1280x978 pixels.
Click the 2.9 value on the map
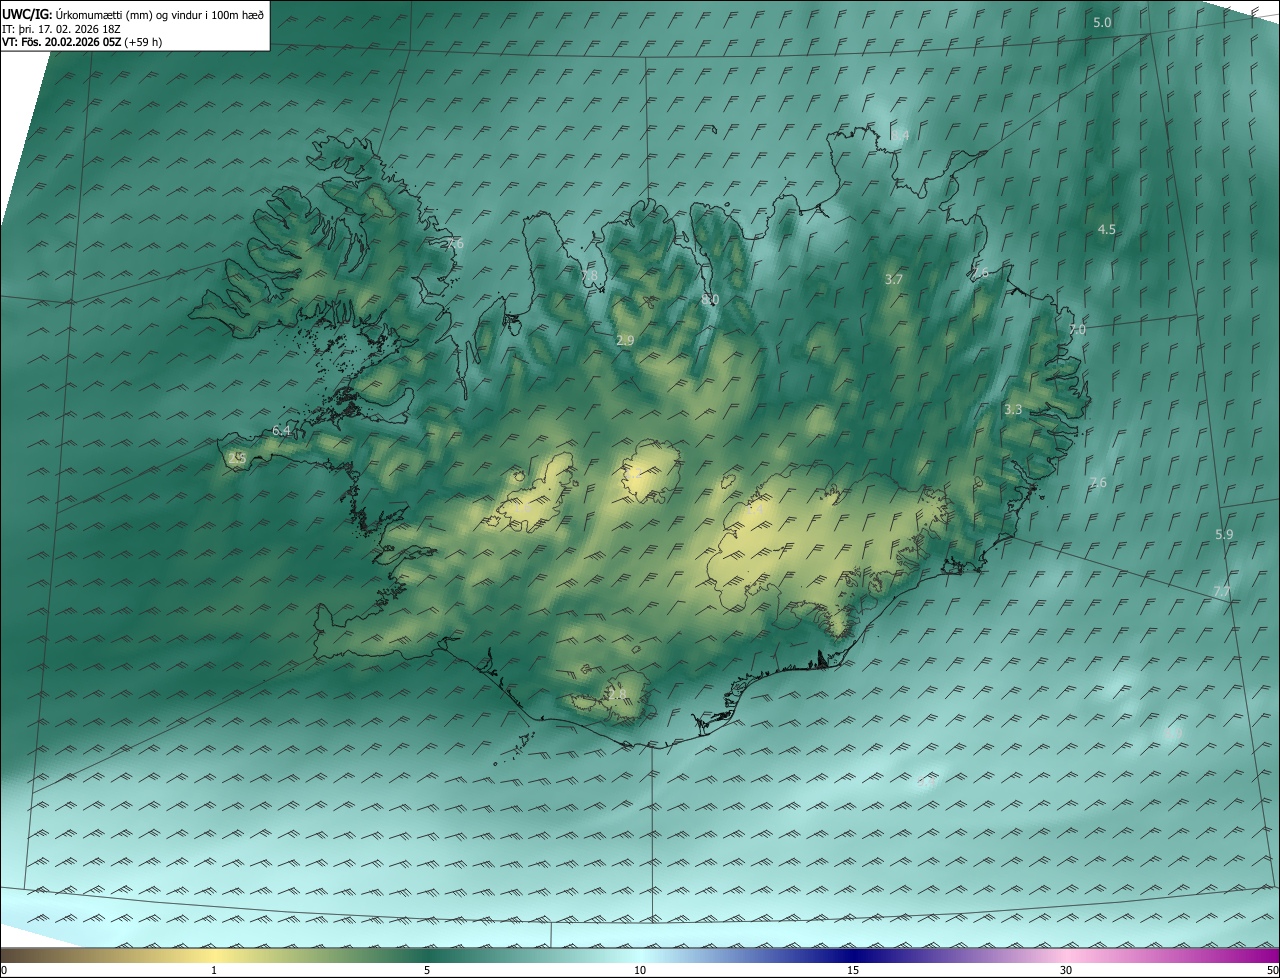[x=625, y=341]
